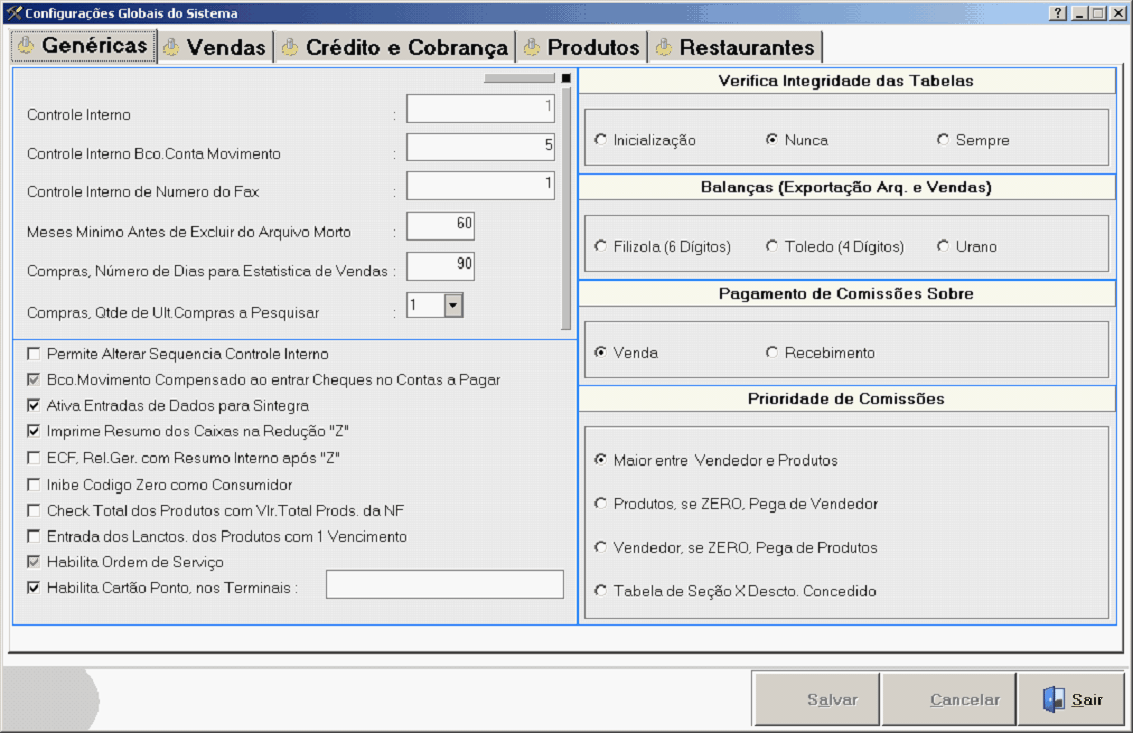Click the Produtos tab icon
1134x734 pixels.
531,48
